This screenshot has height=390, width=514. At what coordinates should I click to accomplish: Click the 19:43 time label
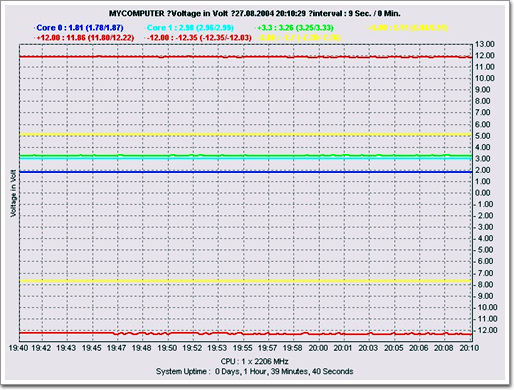(66, 348)
